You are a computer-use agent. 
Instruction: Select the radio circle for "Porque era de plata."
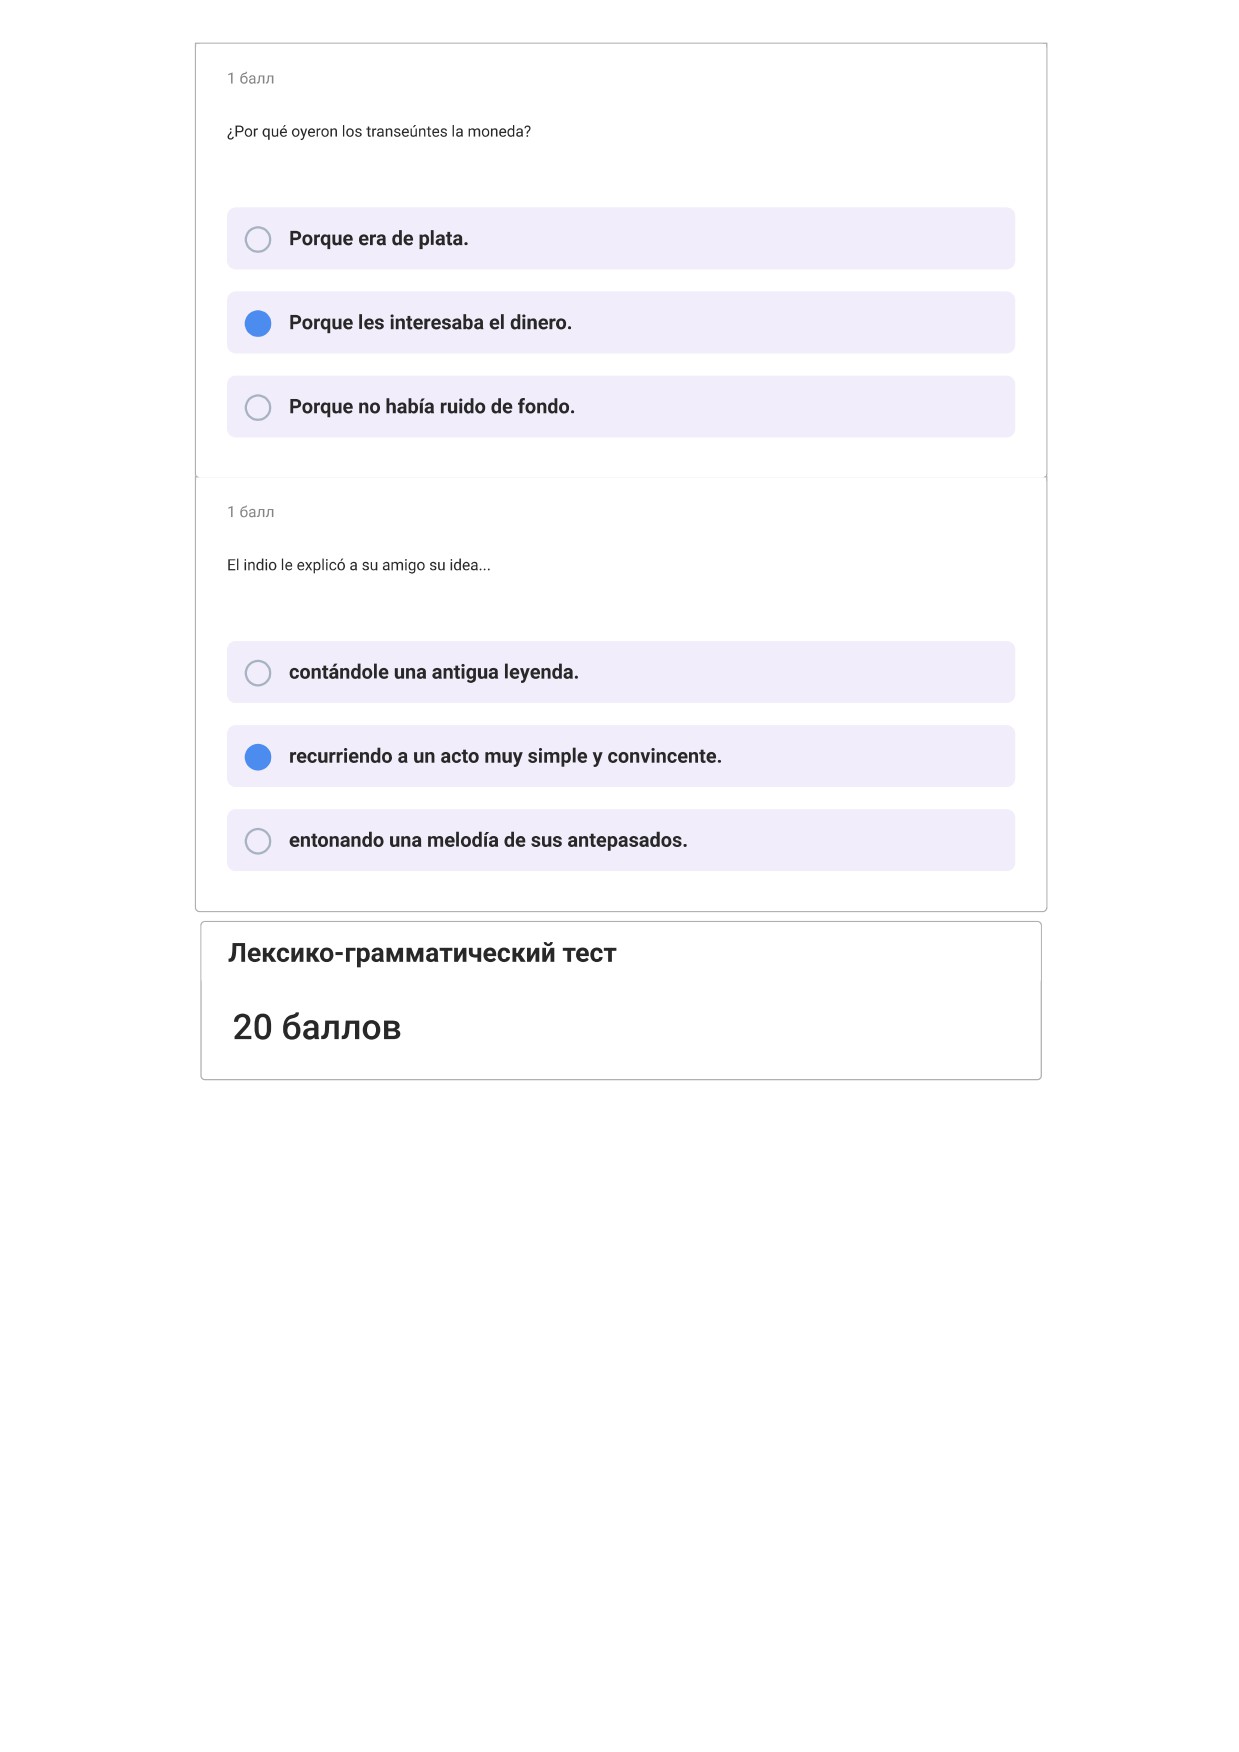click(258, 239)
